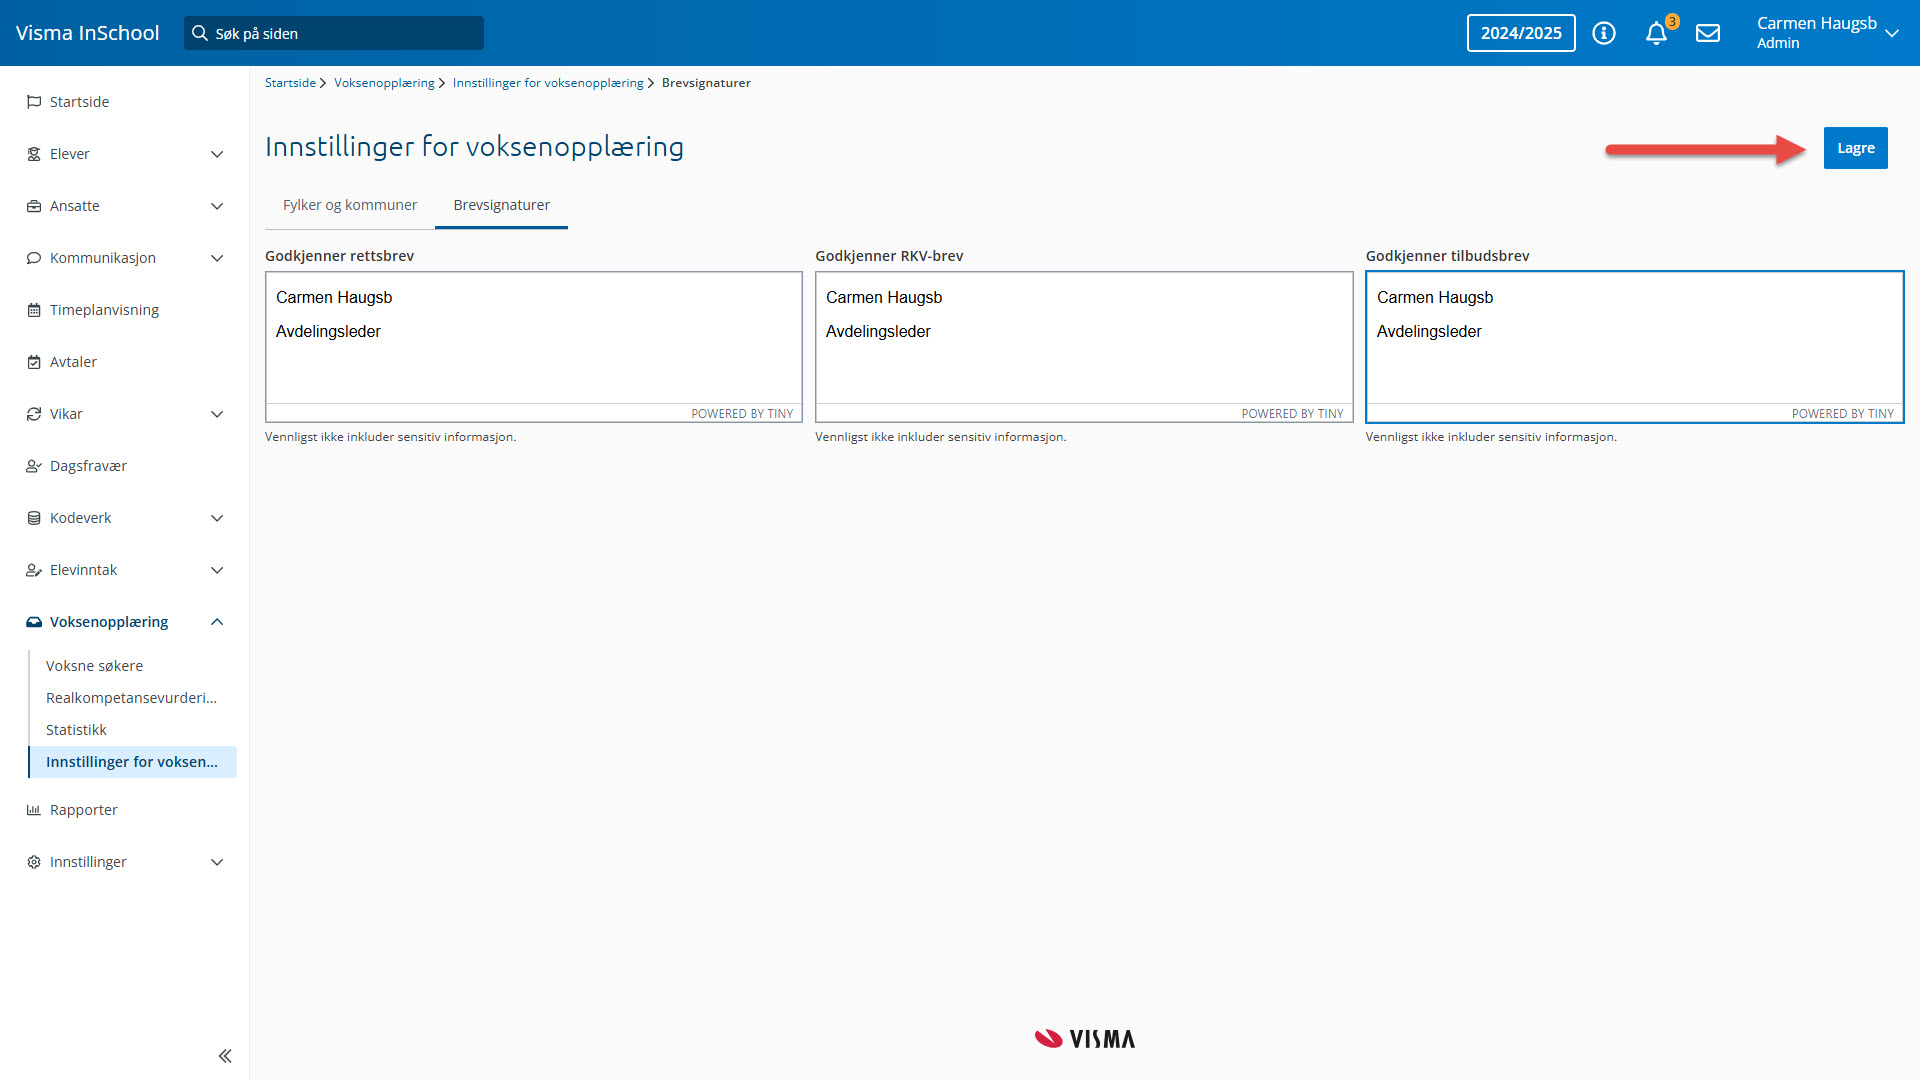The width and height of the screenshot is (1920, 1080).
Task: Expand the Kodeverk menu chevron
Action: coord(217,518)
